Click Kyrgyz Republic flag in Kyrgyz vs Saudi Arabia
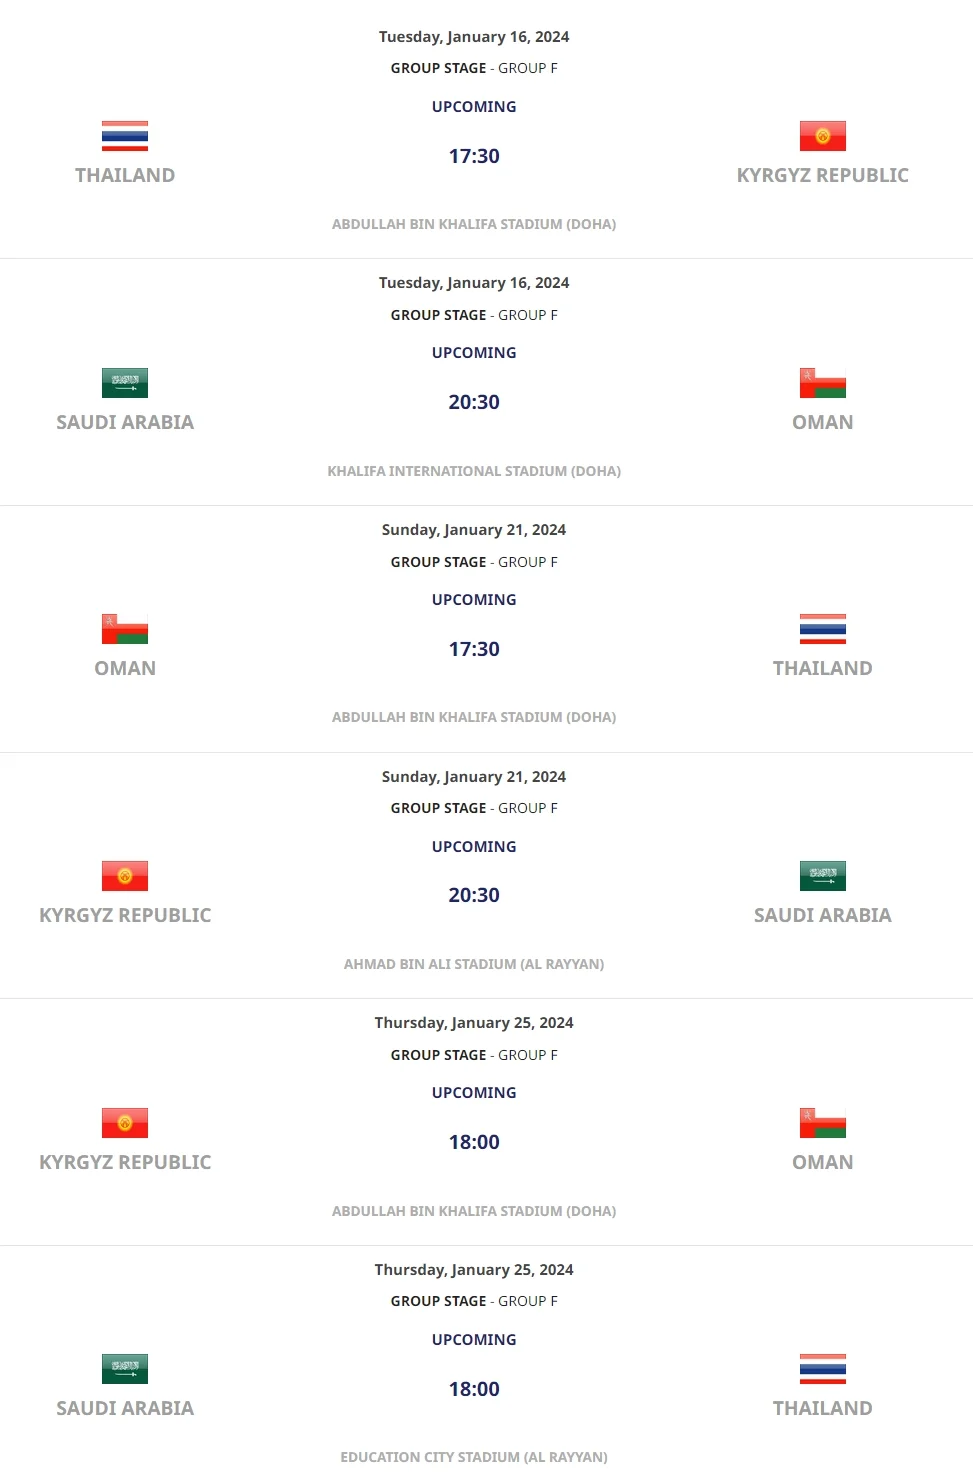Screen dimensions: 973x1479 pyautogui.click(x=125, y=876)
